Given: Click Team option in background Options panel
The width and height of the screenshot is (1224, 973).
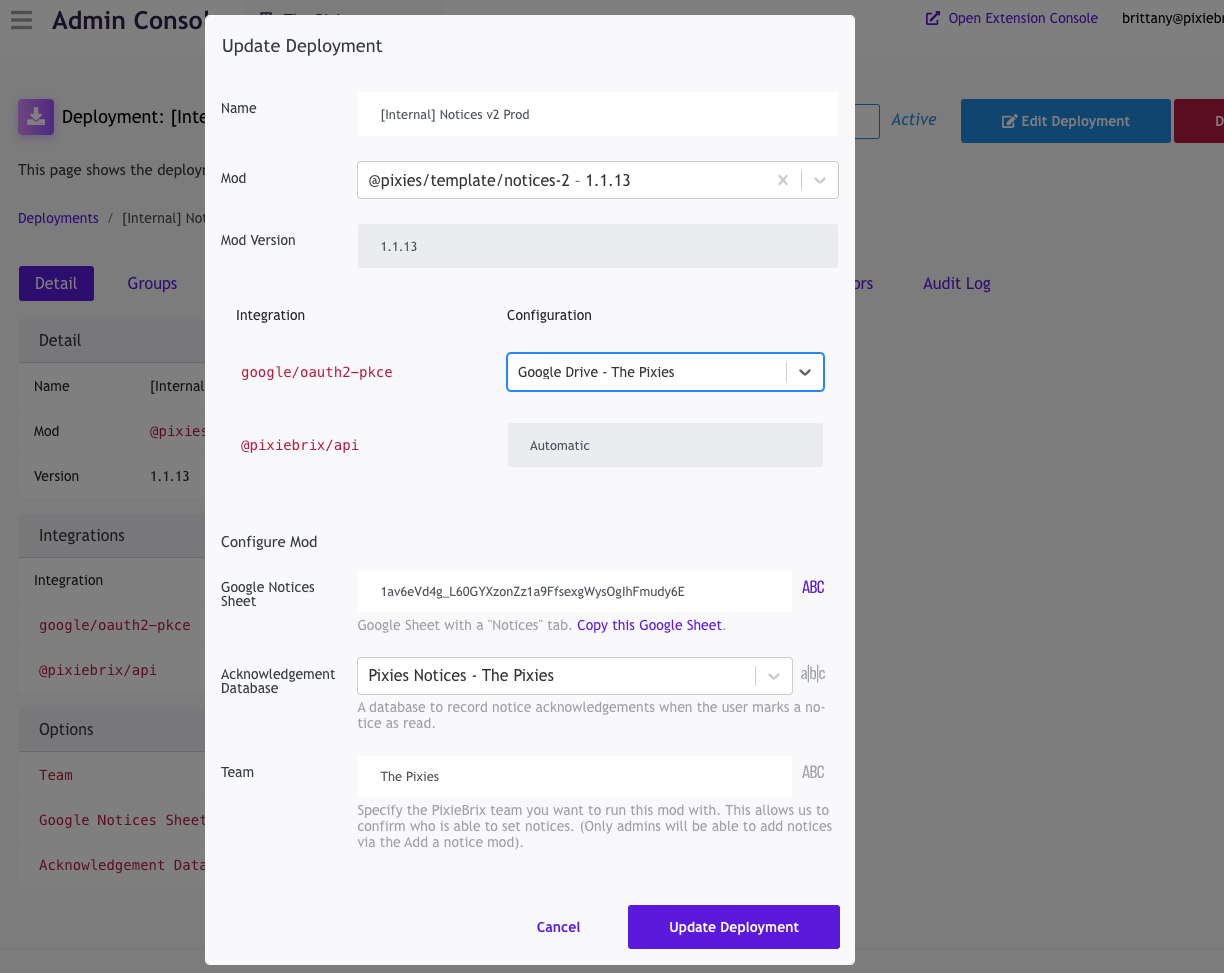Looking at the screenshot, I should (56, 775).
